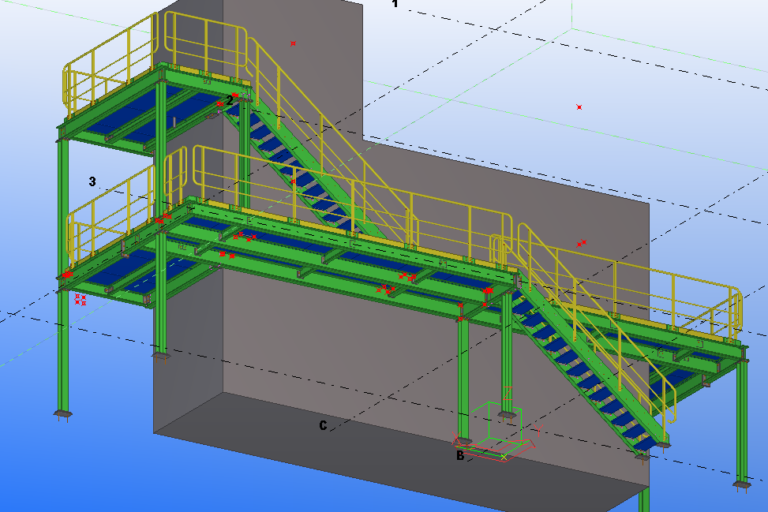768x512 pixels.
Task: Select the green work plane coordinate box
Action: 497,427
